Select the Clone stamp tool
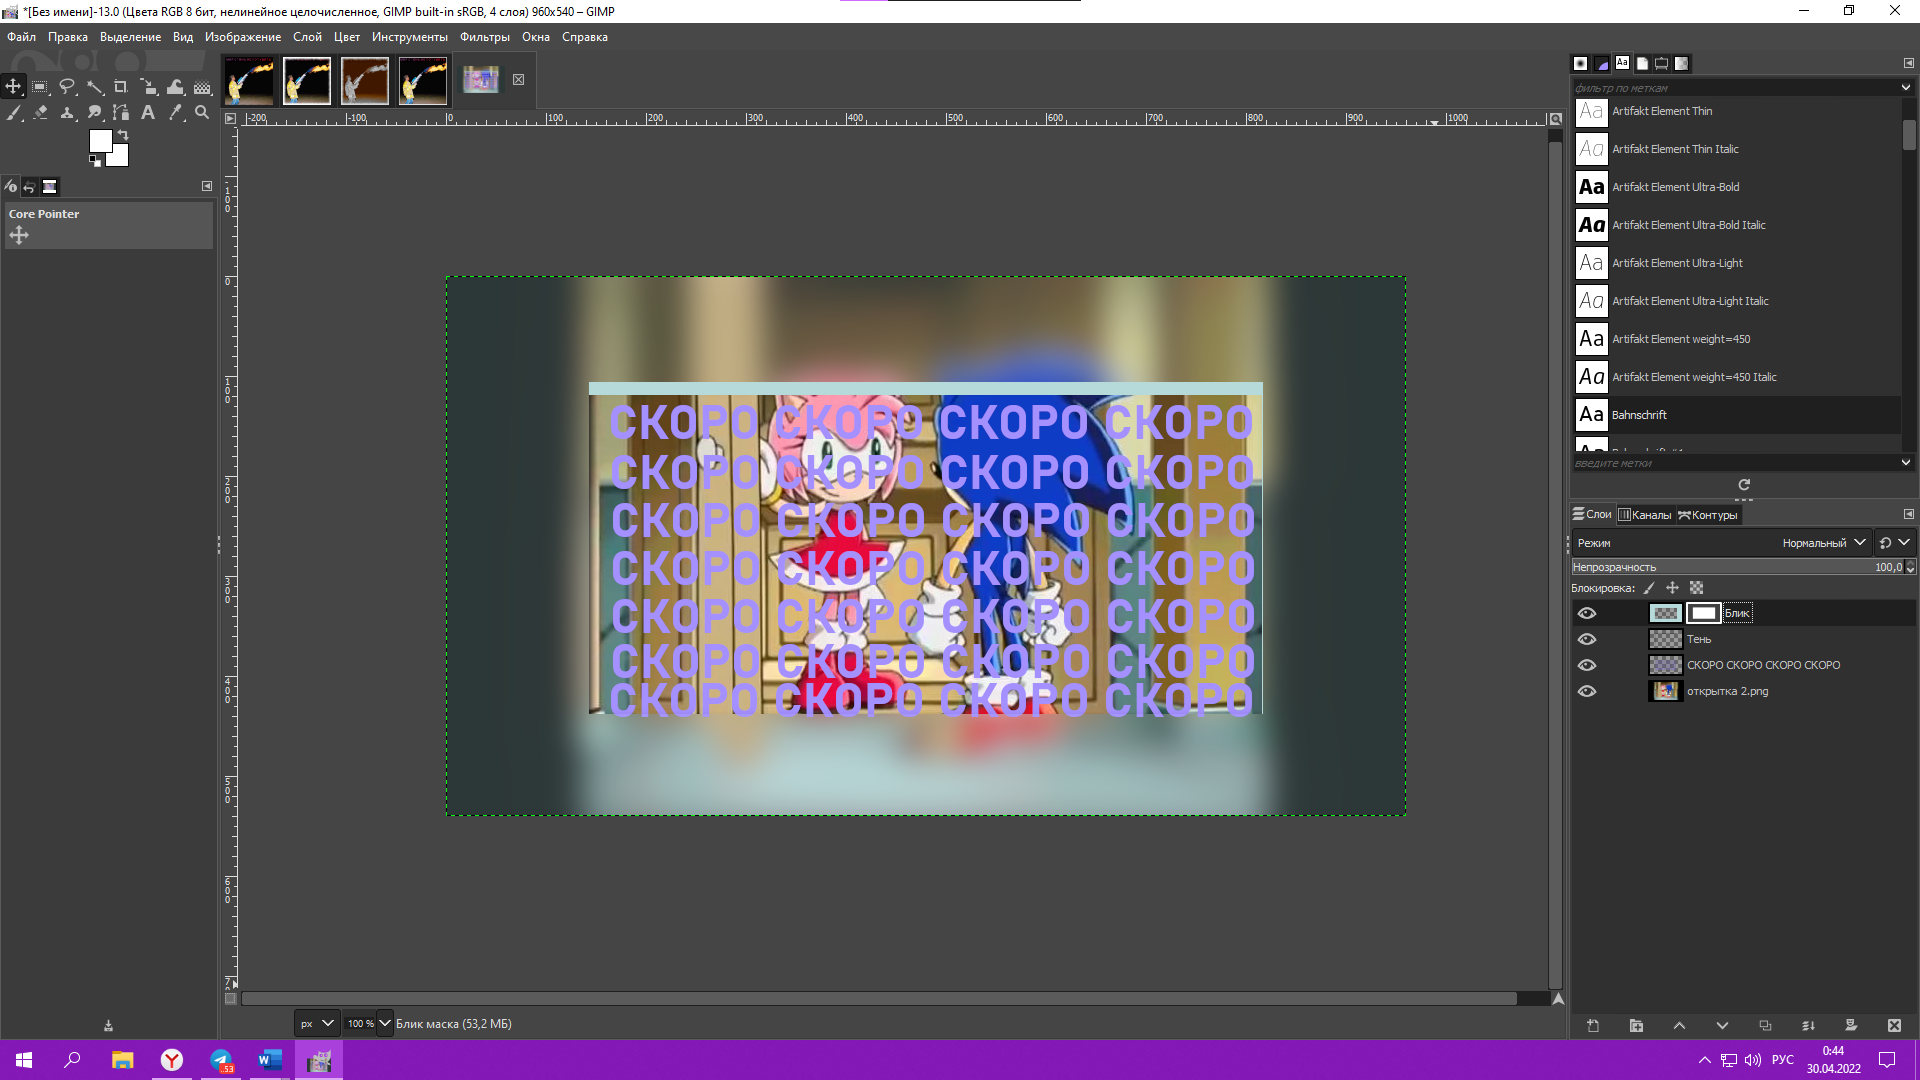 67,113
